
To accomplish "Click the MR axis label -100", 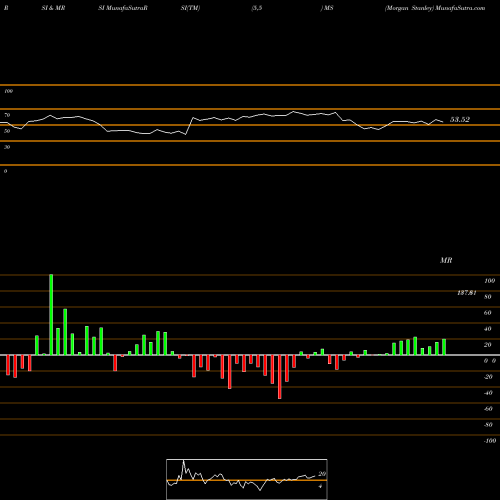I will [490, 441].
